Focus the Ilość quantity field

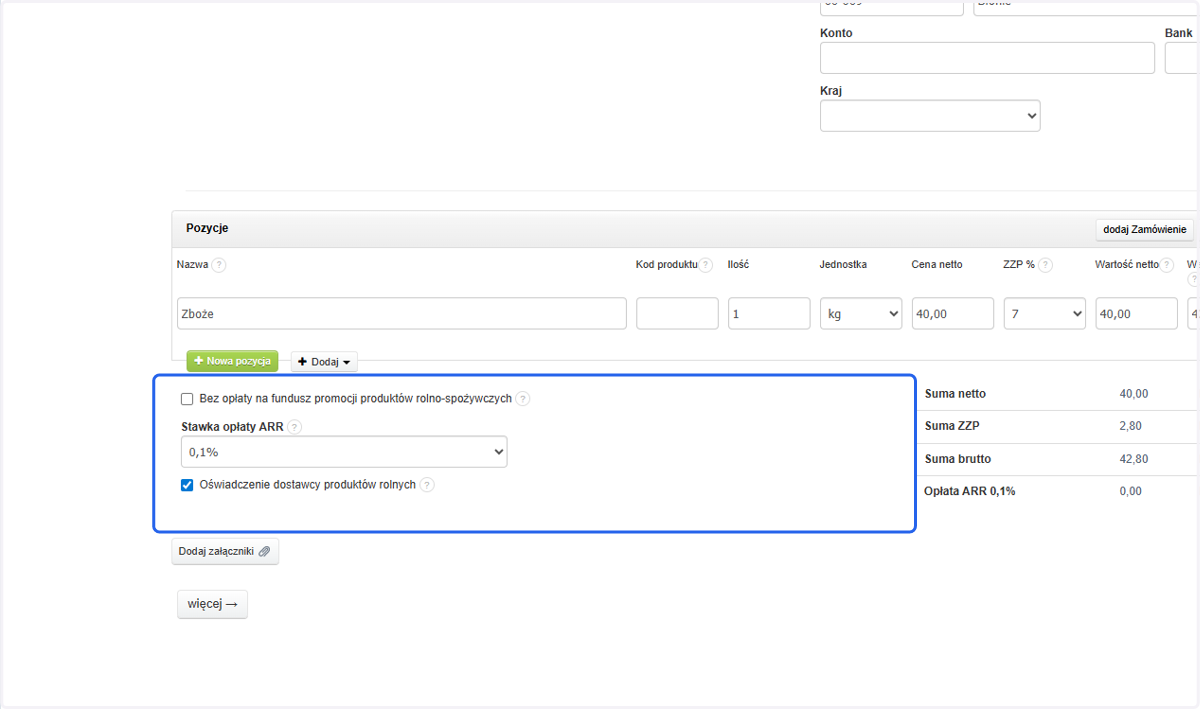(769, 313)
